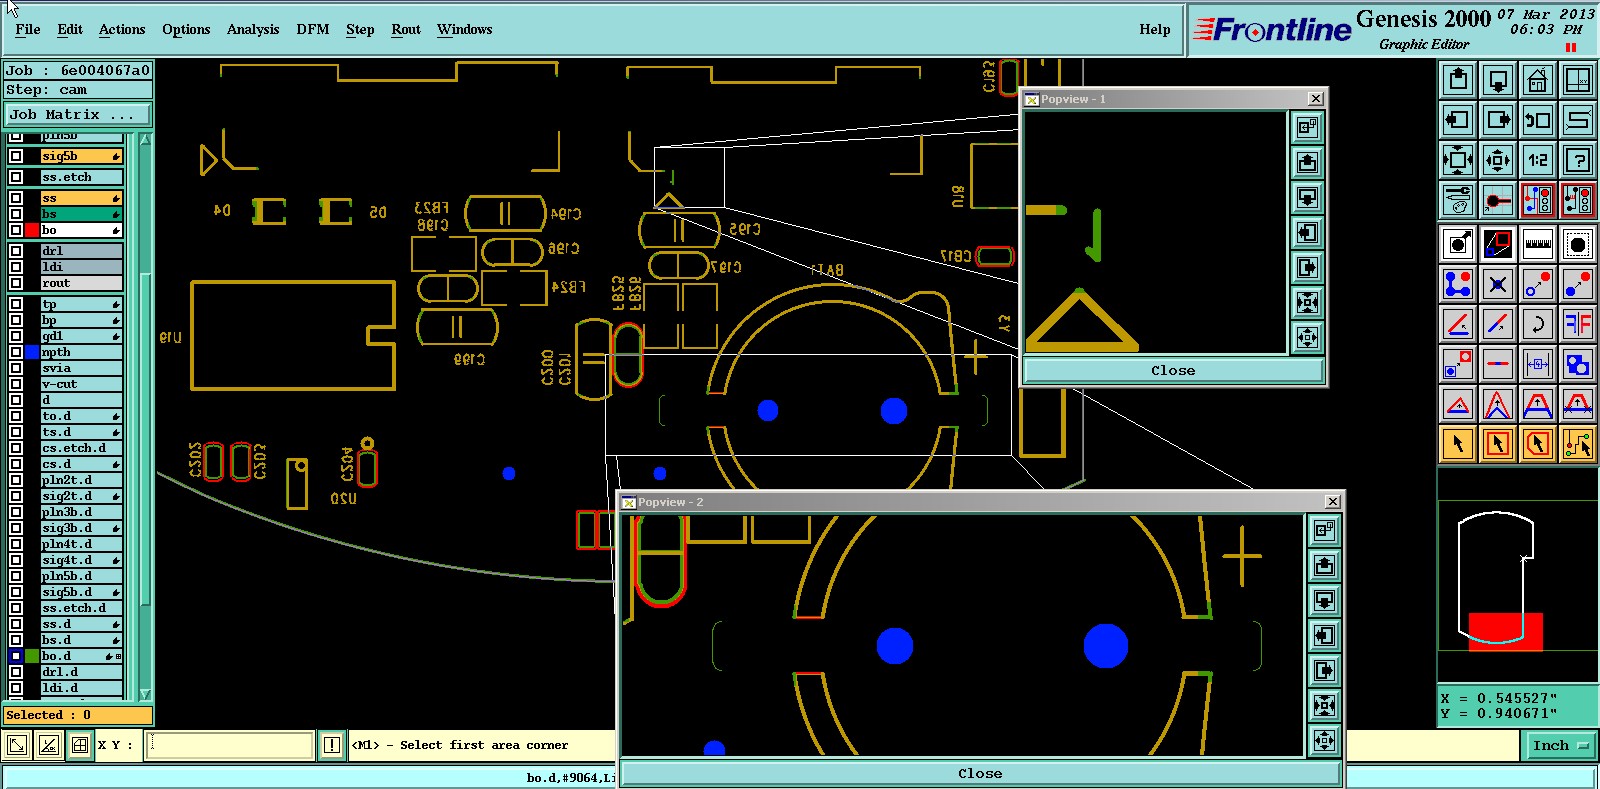Toggle the ss.etch layer checkbox
This screenshot has height=789, width=1600.
16,177
